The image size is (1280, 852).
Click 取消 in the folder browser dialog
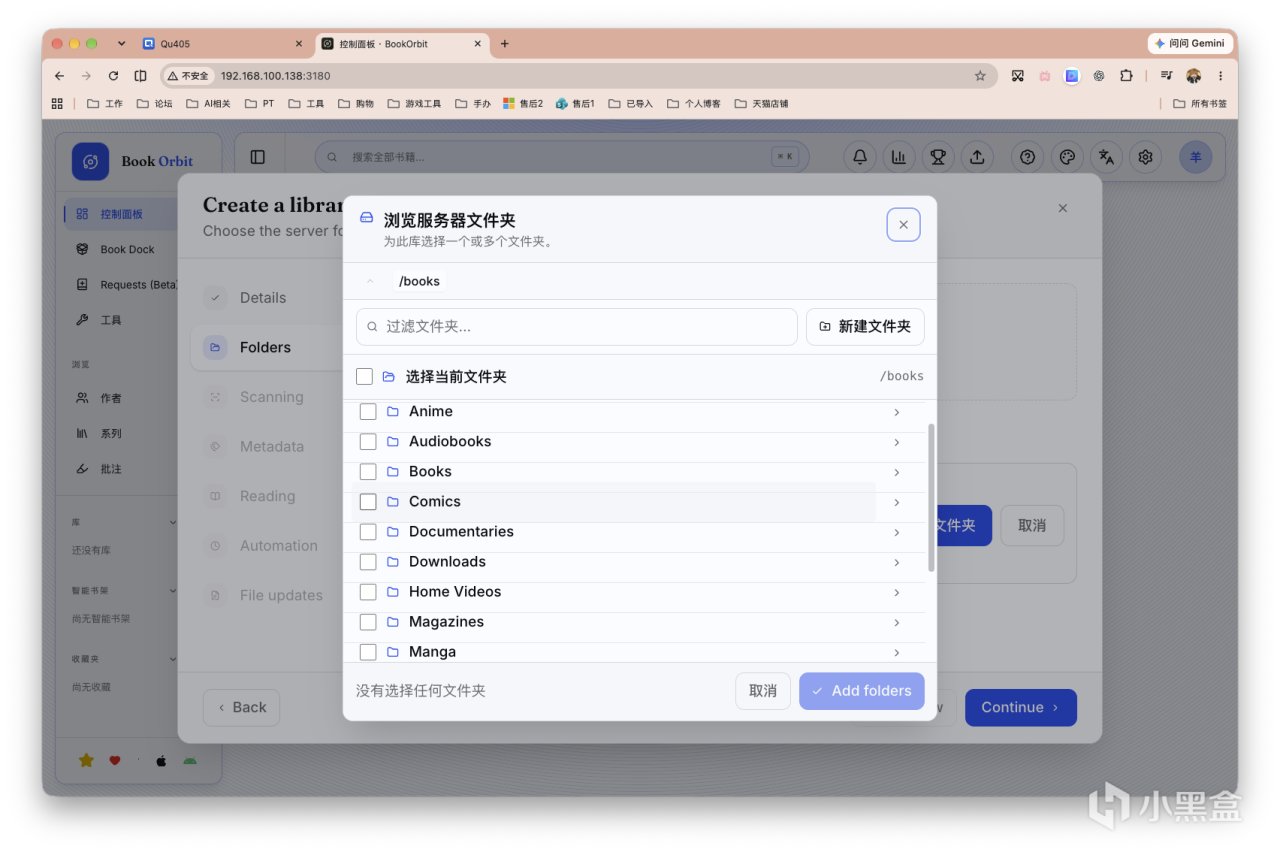tap(763, 691)
